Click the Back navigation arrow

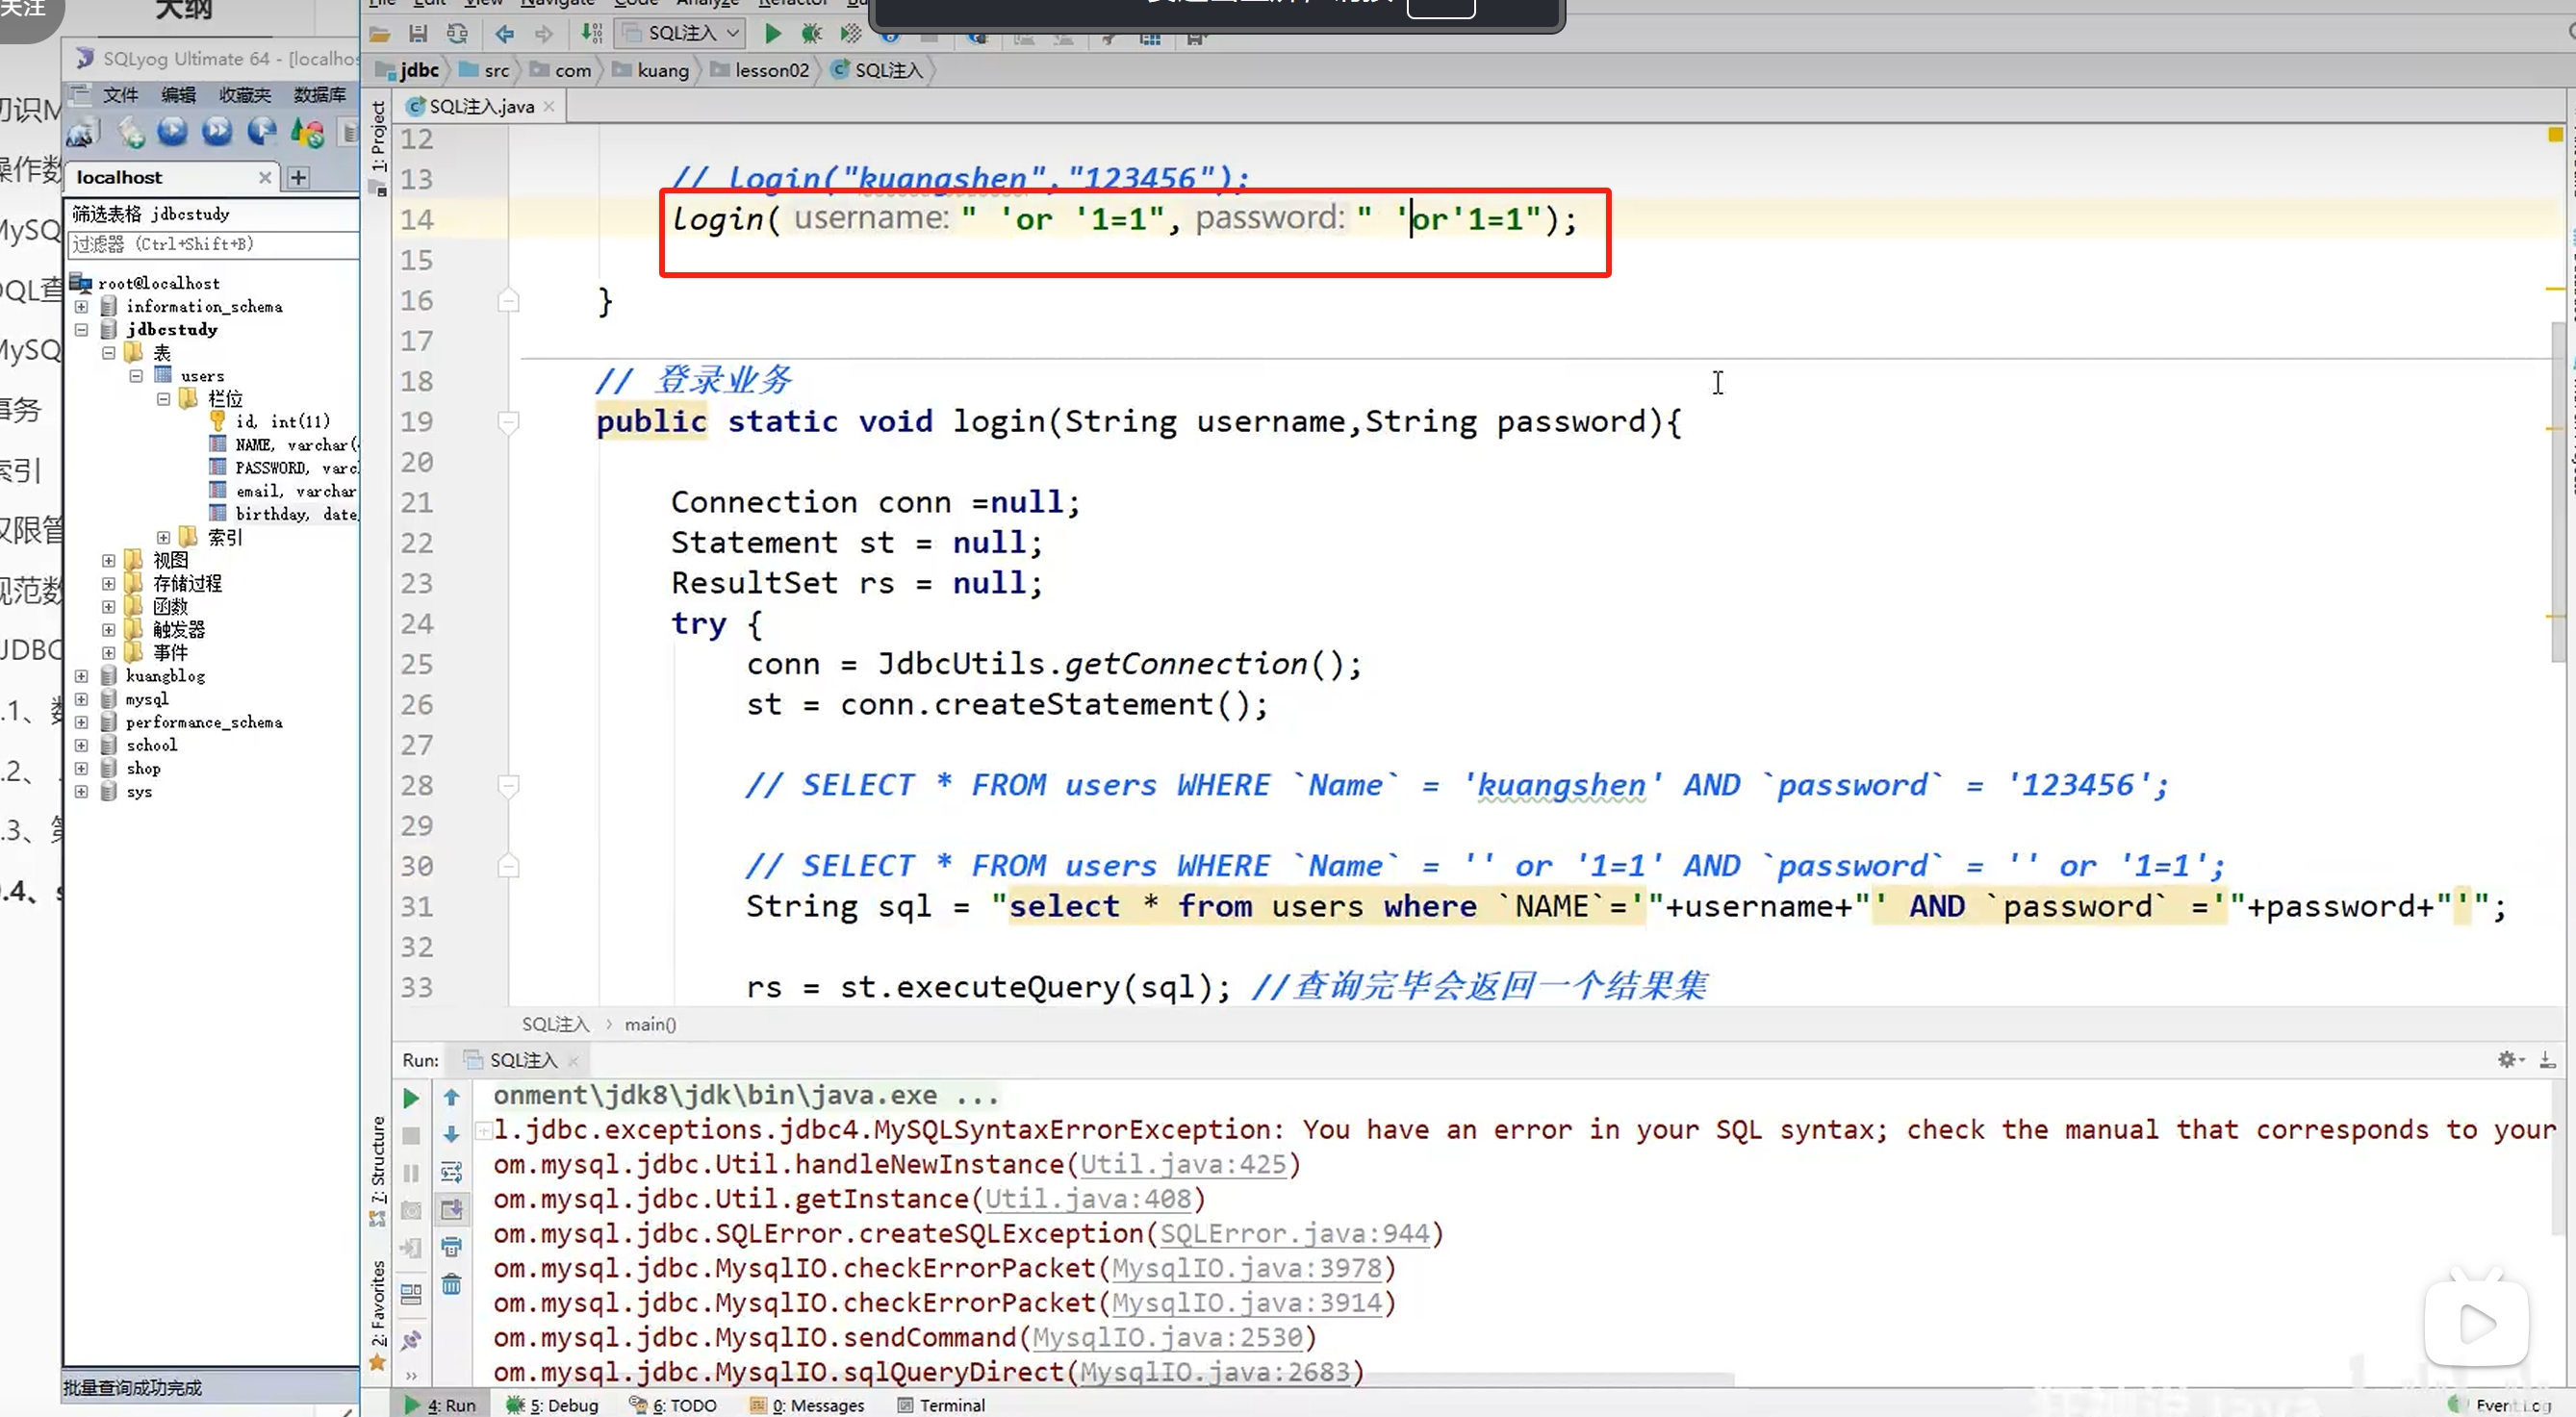[x=505, y=34]
